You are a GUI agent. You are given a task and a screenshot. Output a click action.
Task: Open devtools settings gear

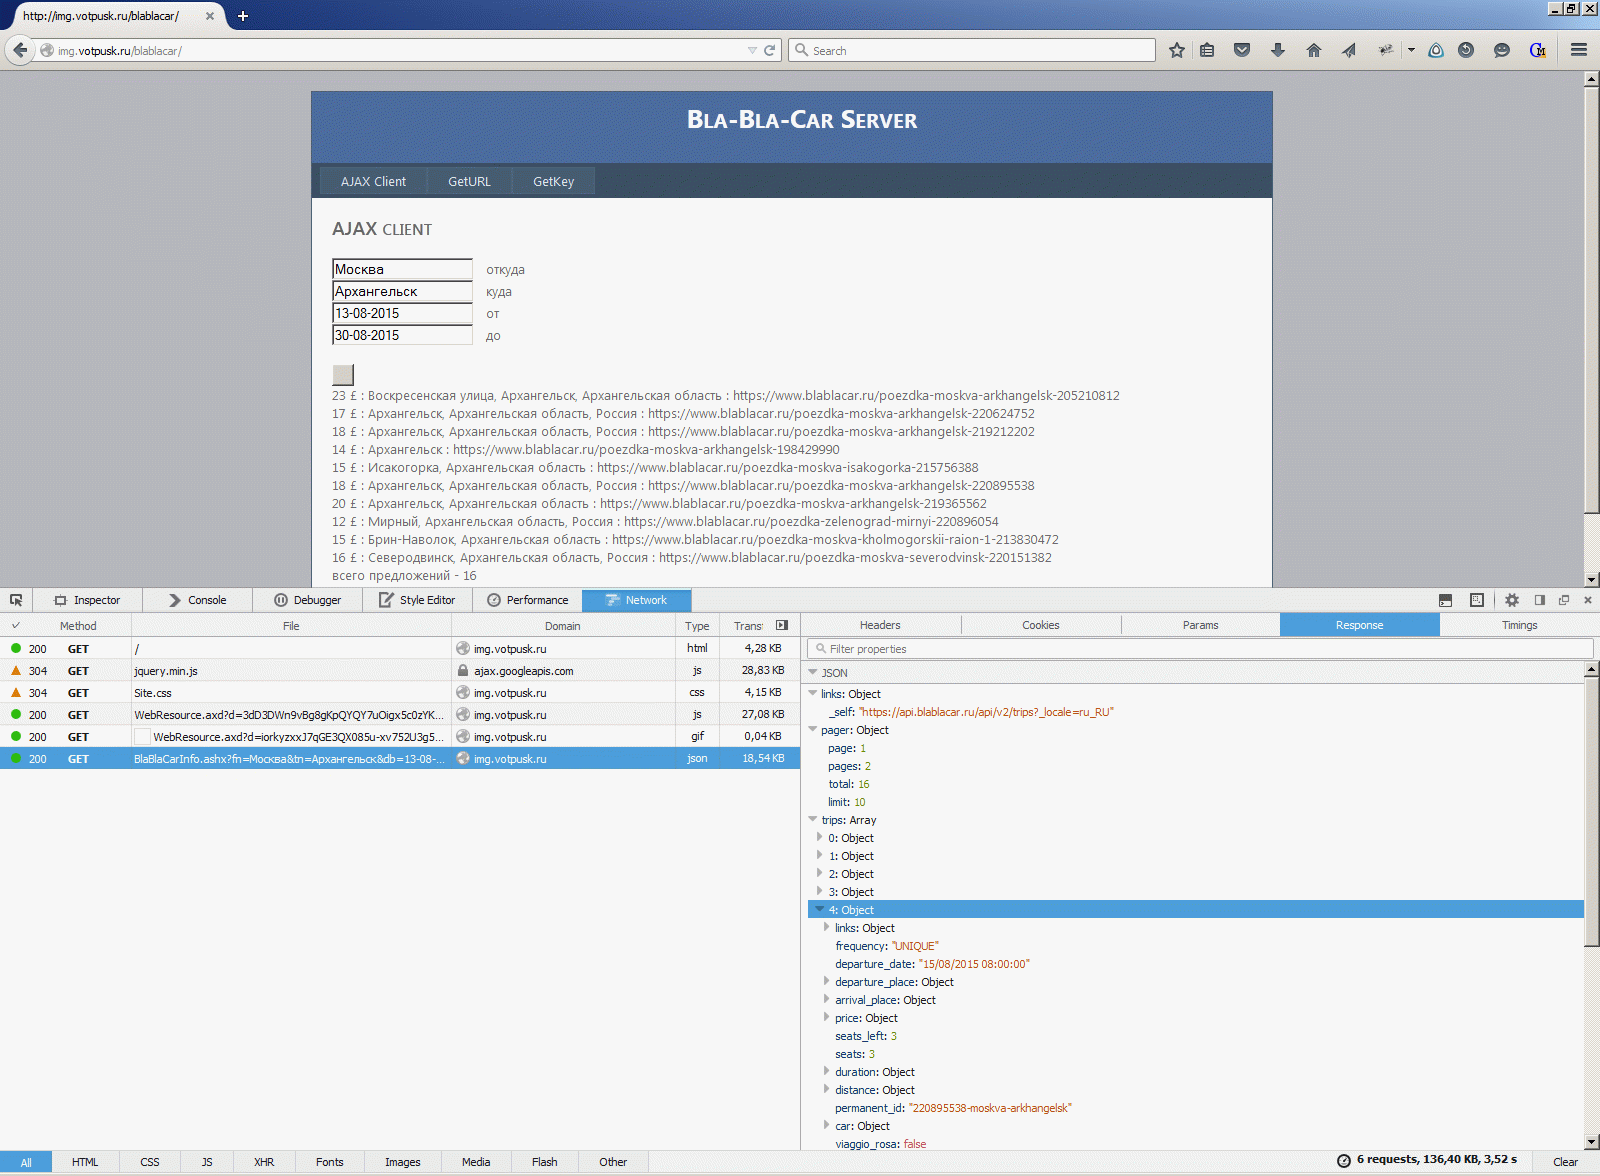(x=1512, y=600)
